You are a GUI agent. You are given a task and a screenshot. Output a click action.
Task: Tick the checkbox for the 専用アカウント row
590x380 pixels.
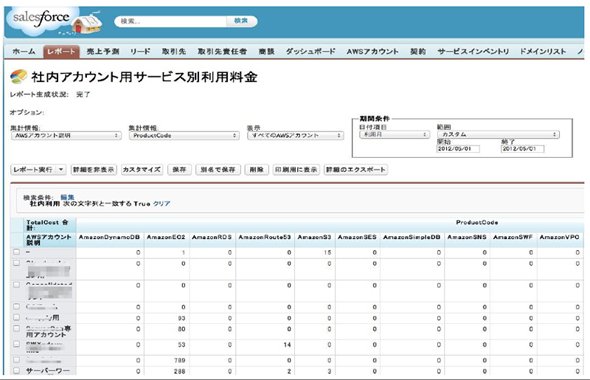point(16,328)
